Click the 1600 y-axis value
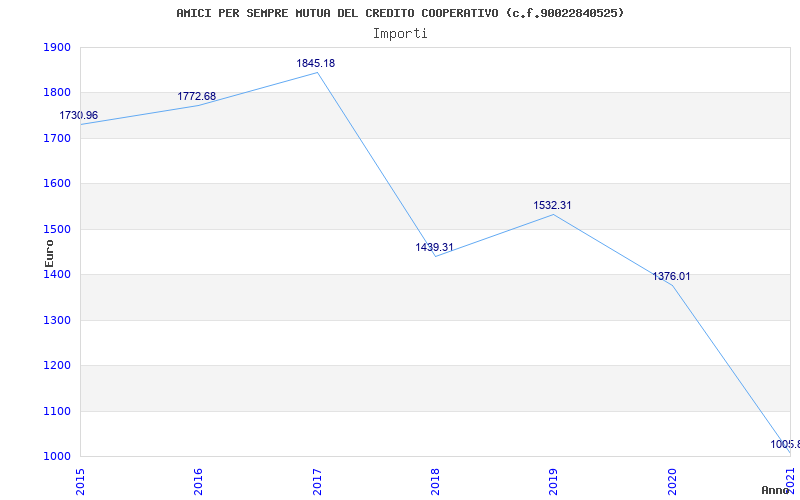This screenshot has height=500, width=800. pyautogui.click(x=57, y=184)
